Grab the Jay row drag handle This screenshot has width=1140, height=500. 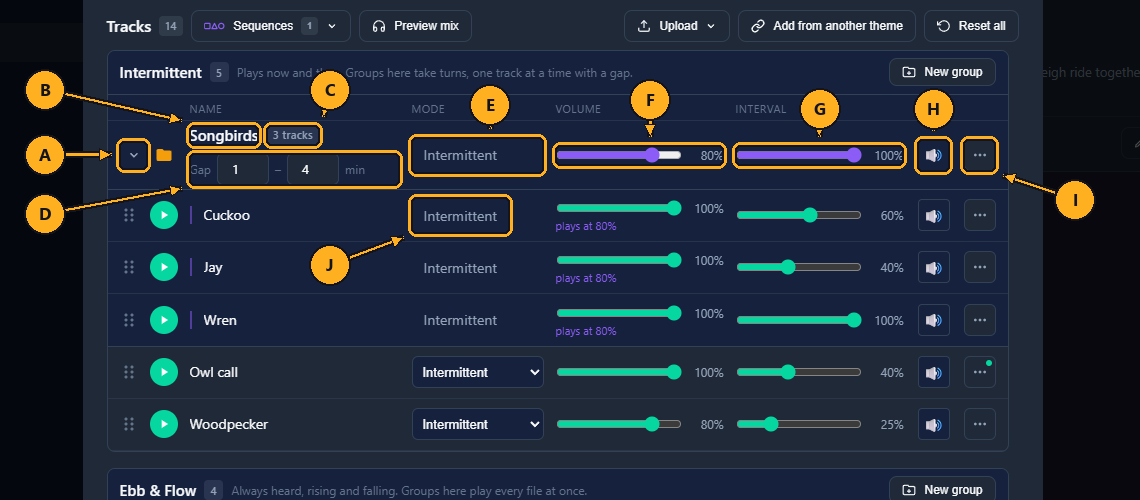point(129,267)
